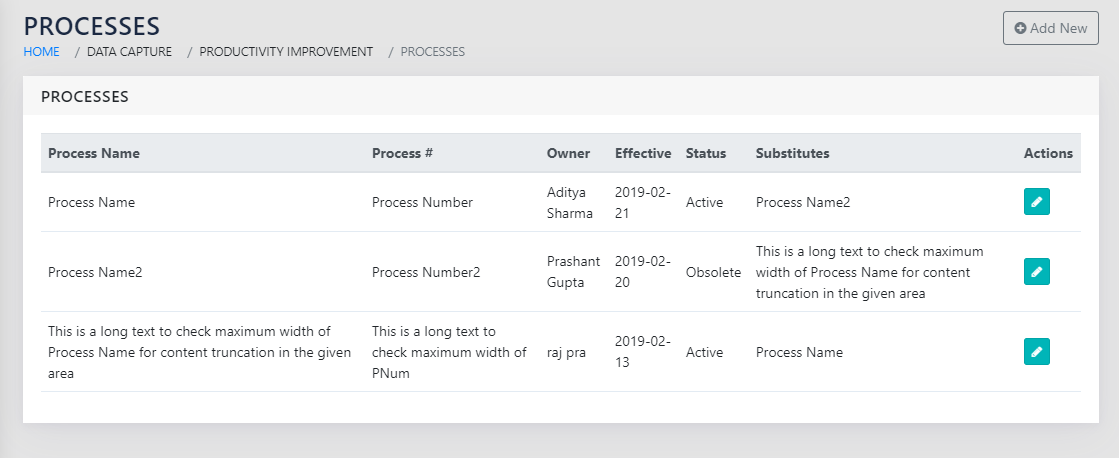This screenshot has height=458, width=1119.
Task: Click edit pencil icon for Process Name row
Action: (1036, 202)
